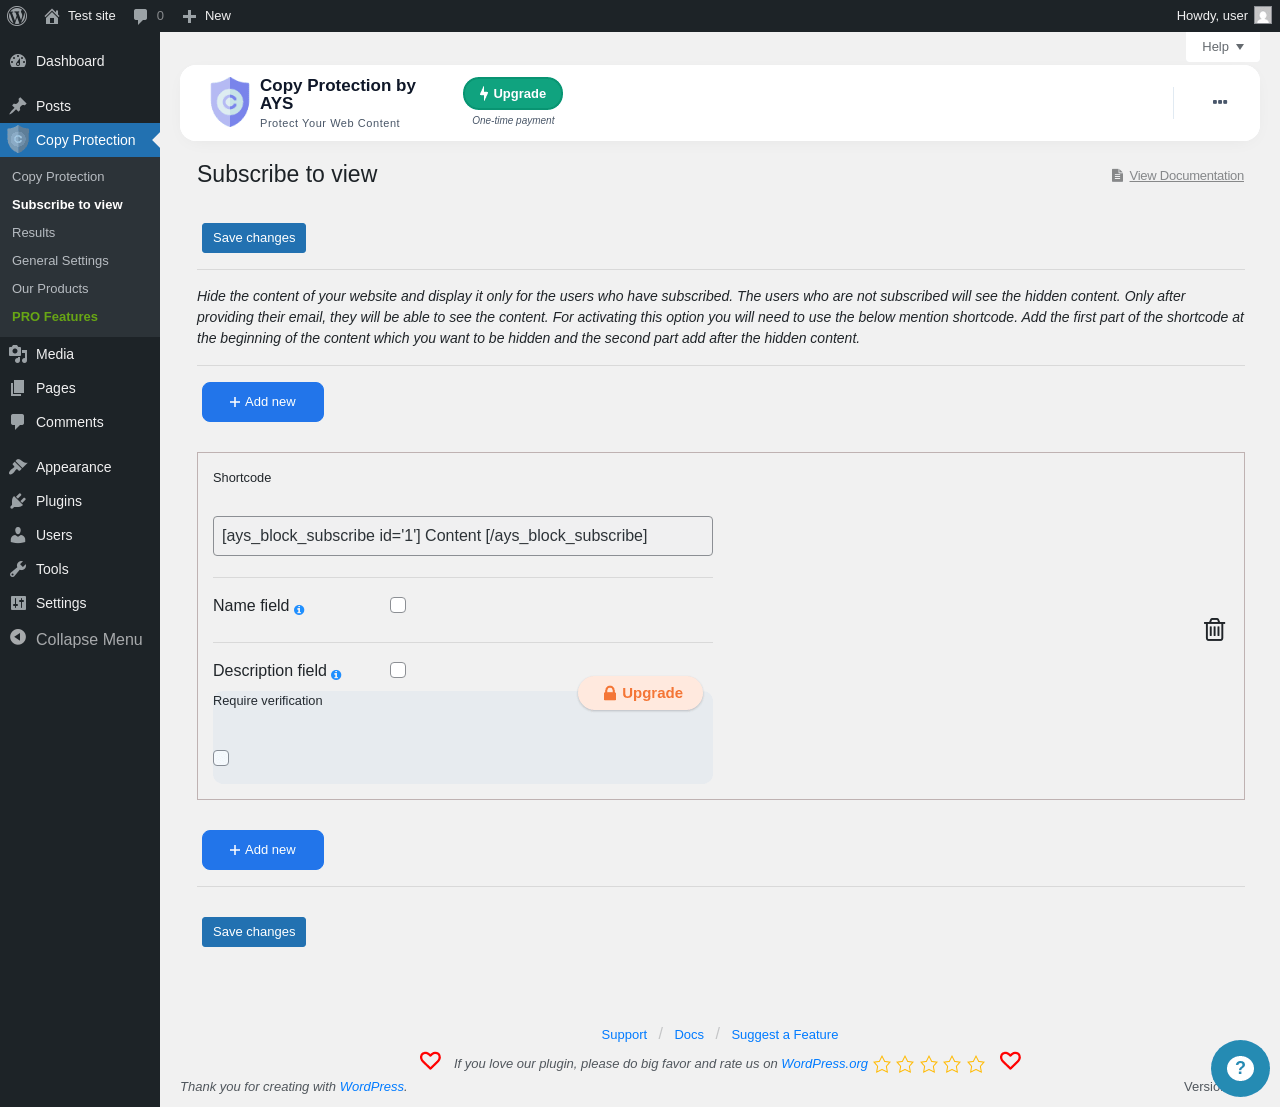
Task: Click the Description field info icon
Action: (336, 675)
